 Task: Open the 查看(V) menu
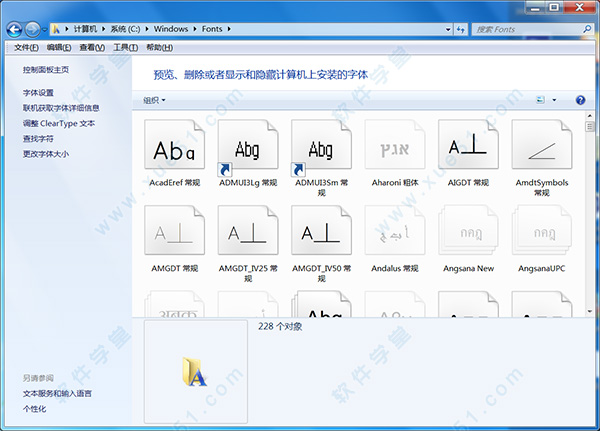92,47
